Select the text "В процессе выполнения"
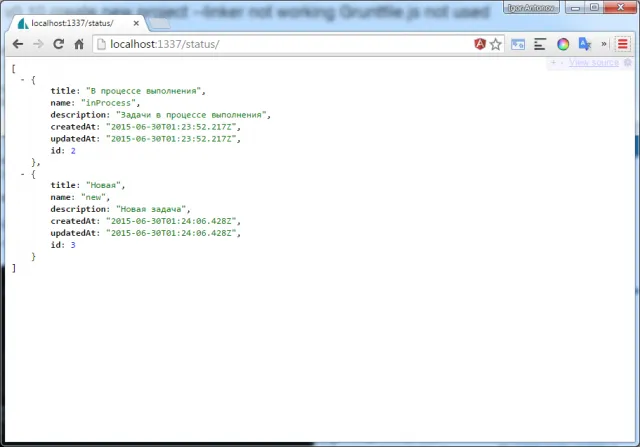 pyautogui.click(x=144, y=91)
